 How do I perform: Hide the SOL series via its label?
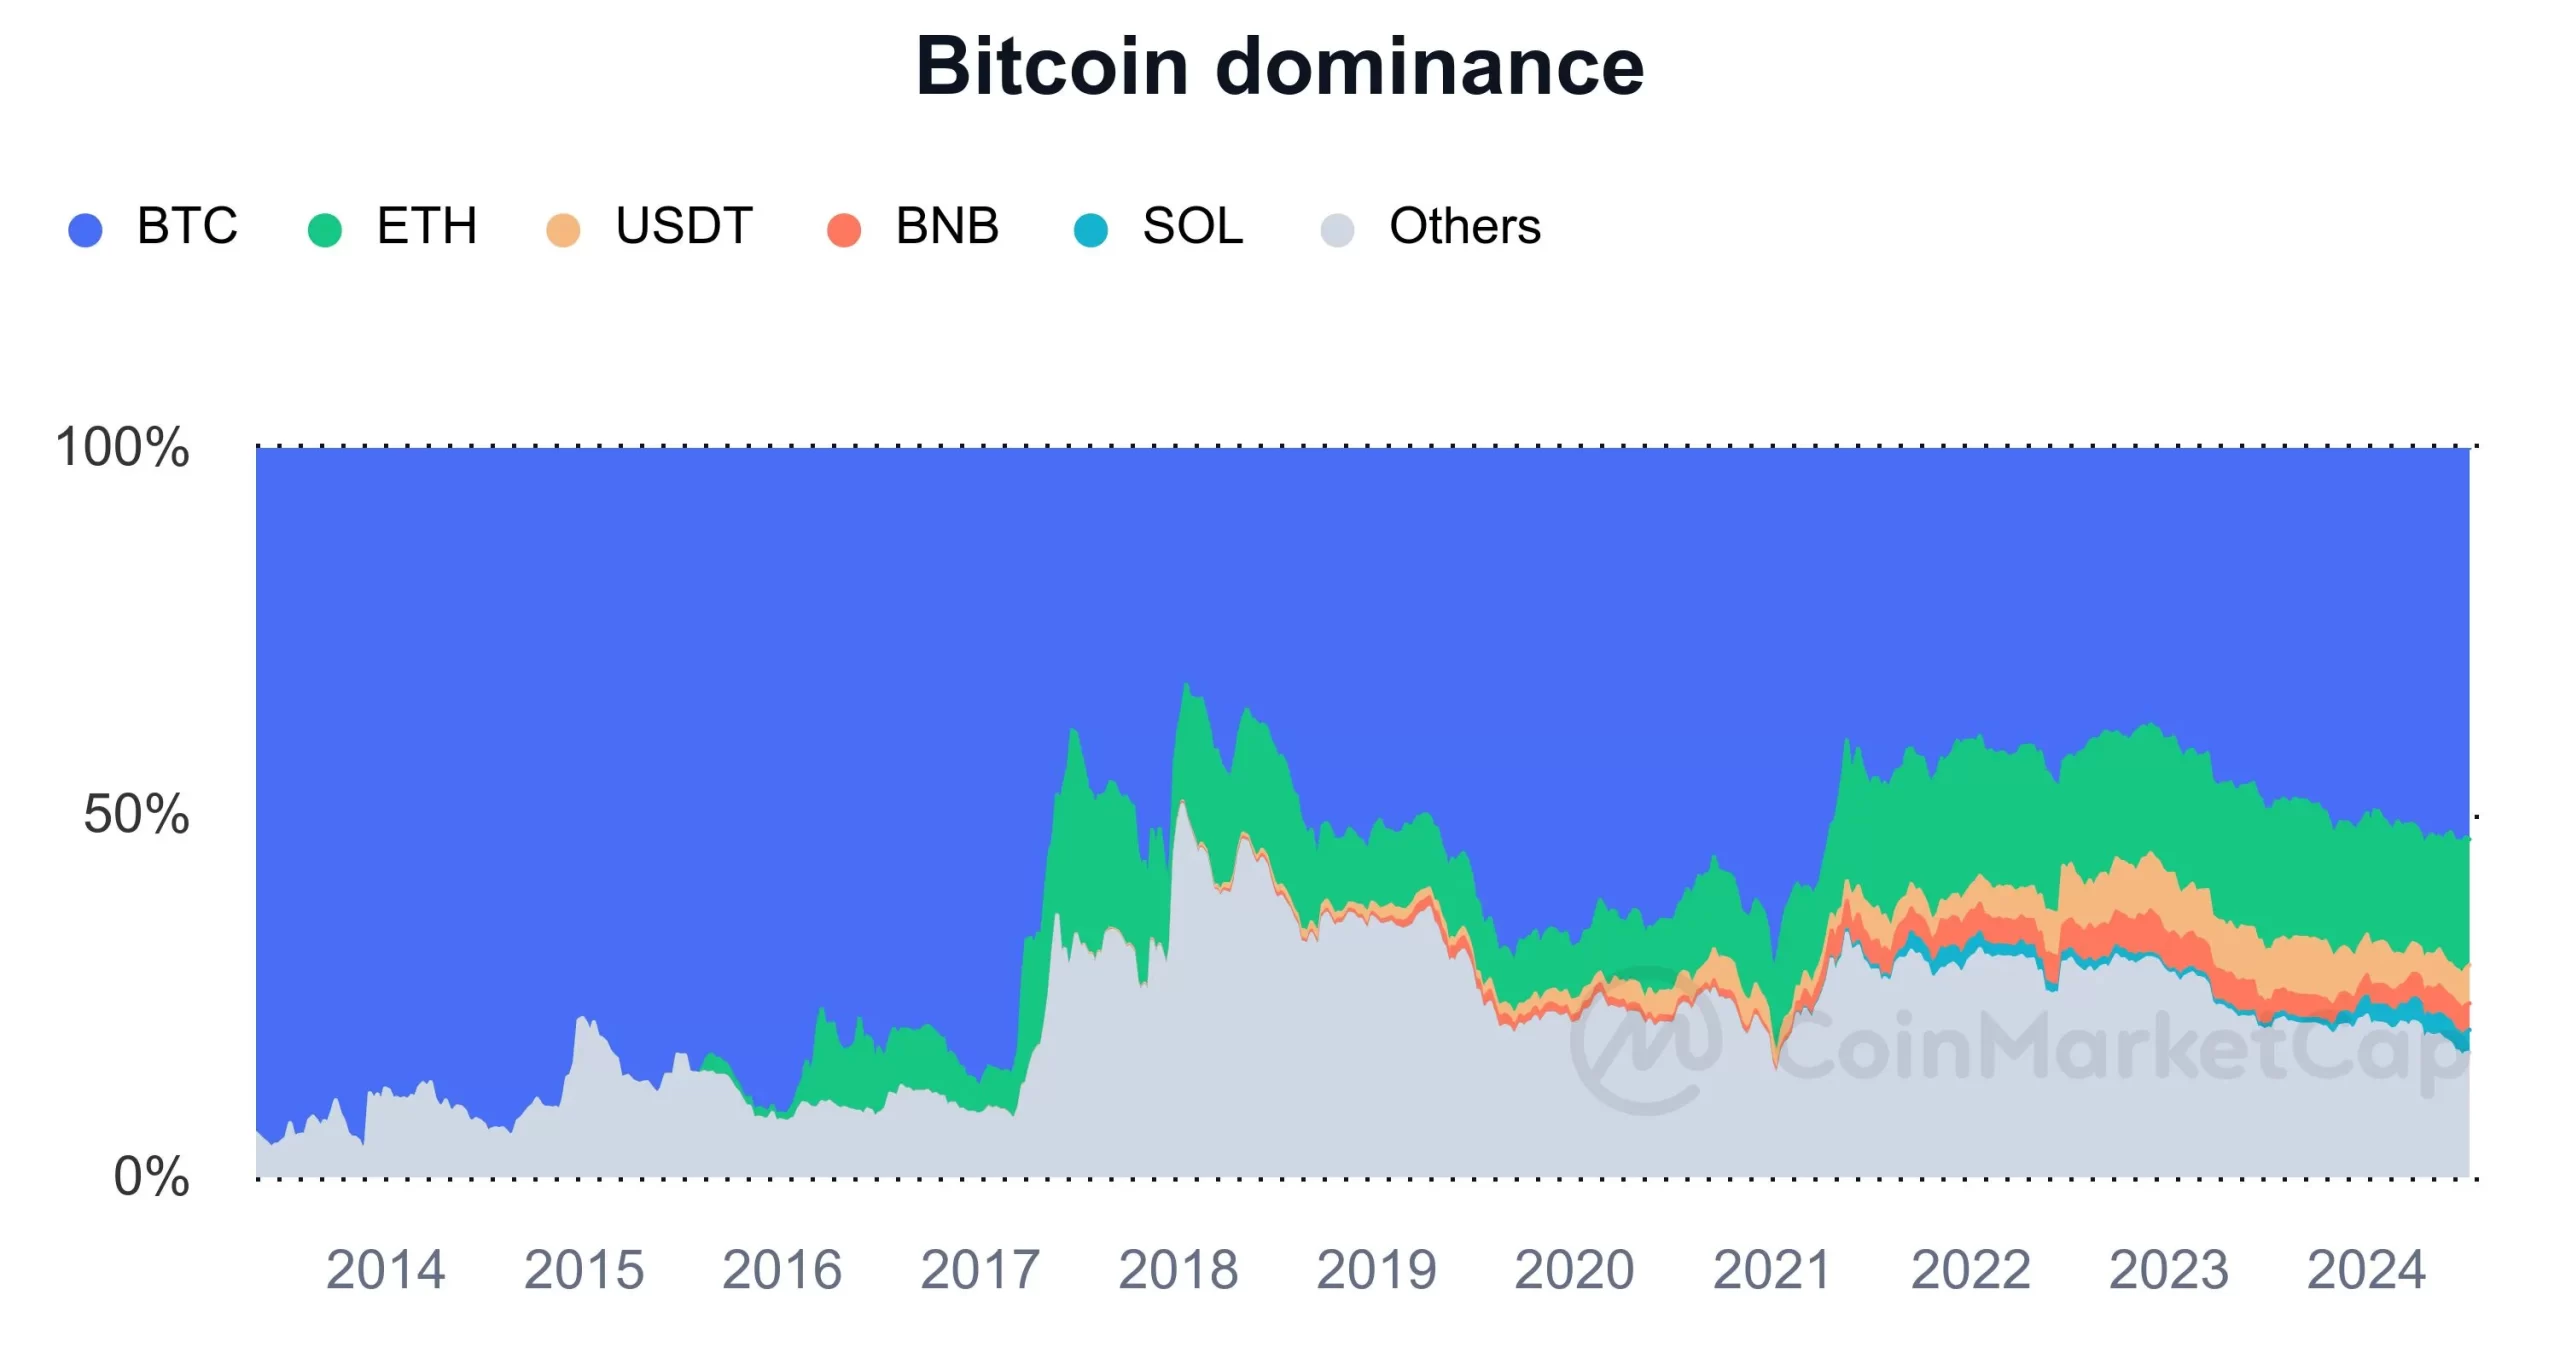(1193, 226)
